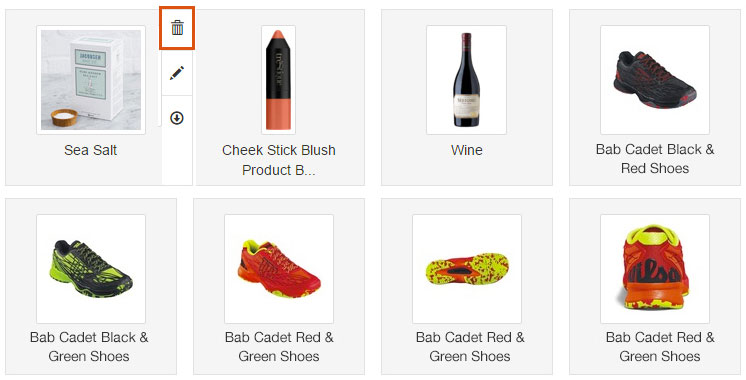This screenshot has height=380, width=746.
Task: Pick the black and green shoe image
Action: [x=91, y=269]
